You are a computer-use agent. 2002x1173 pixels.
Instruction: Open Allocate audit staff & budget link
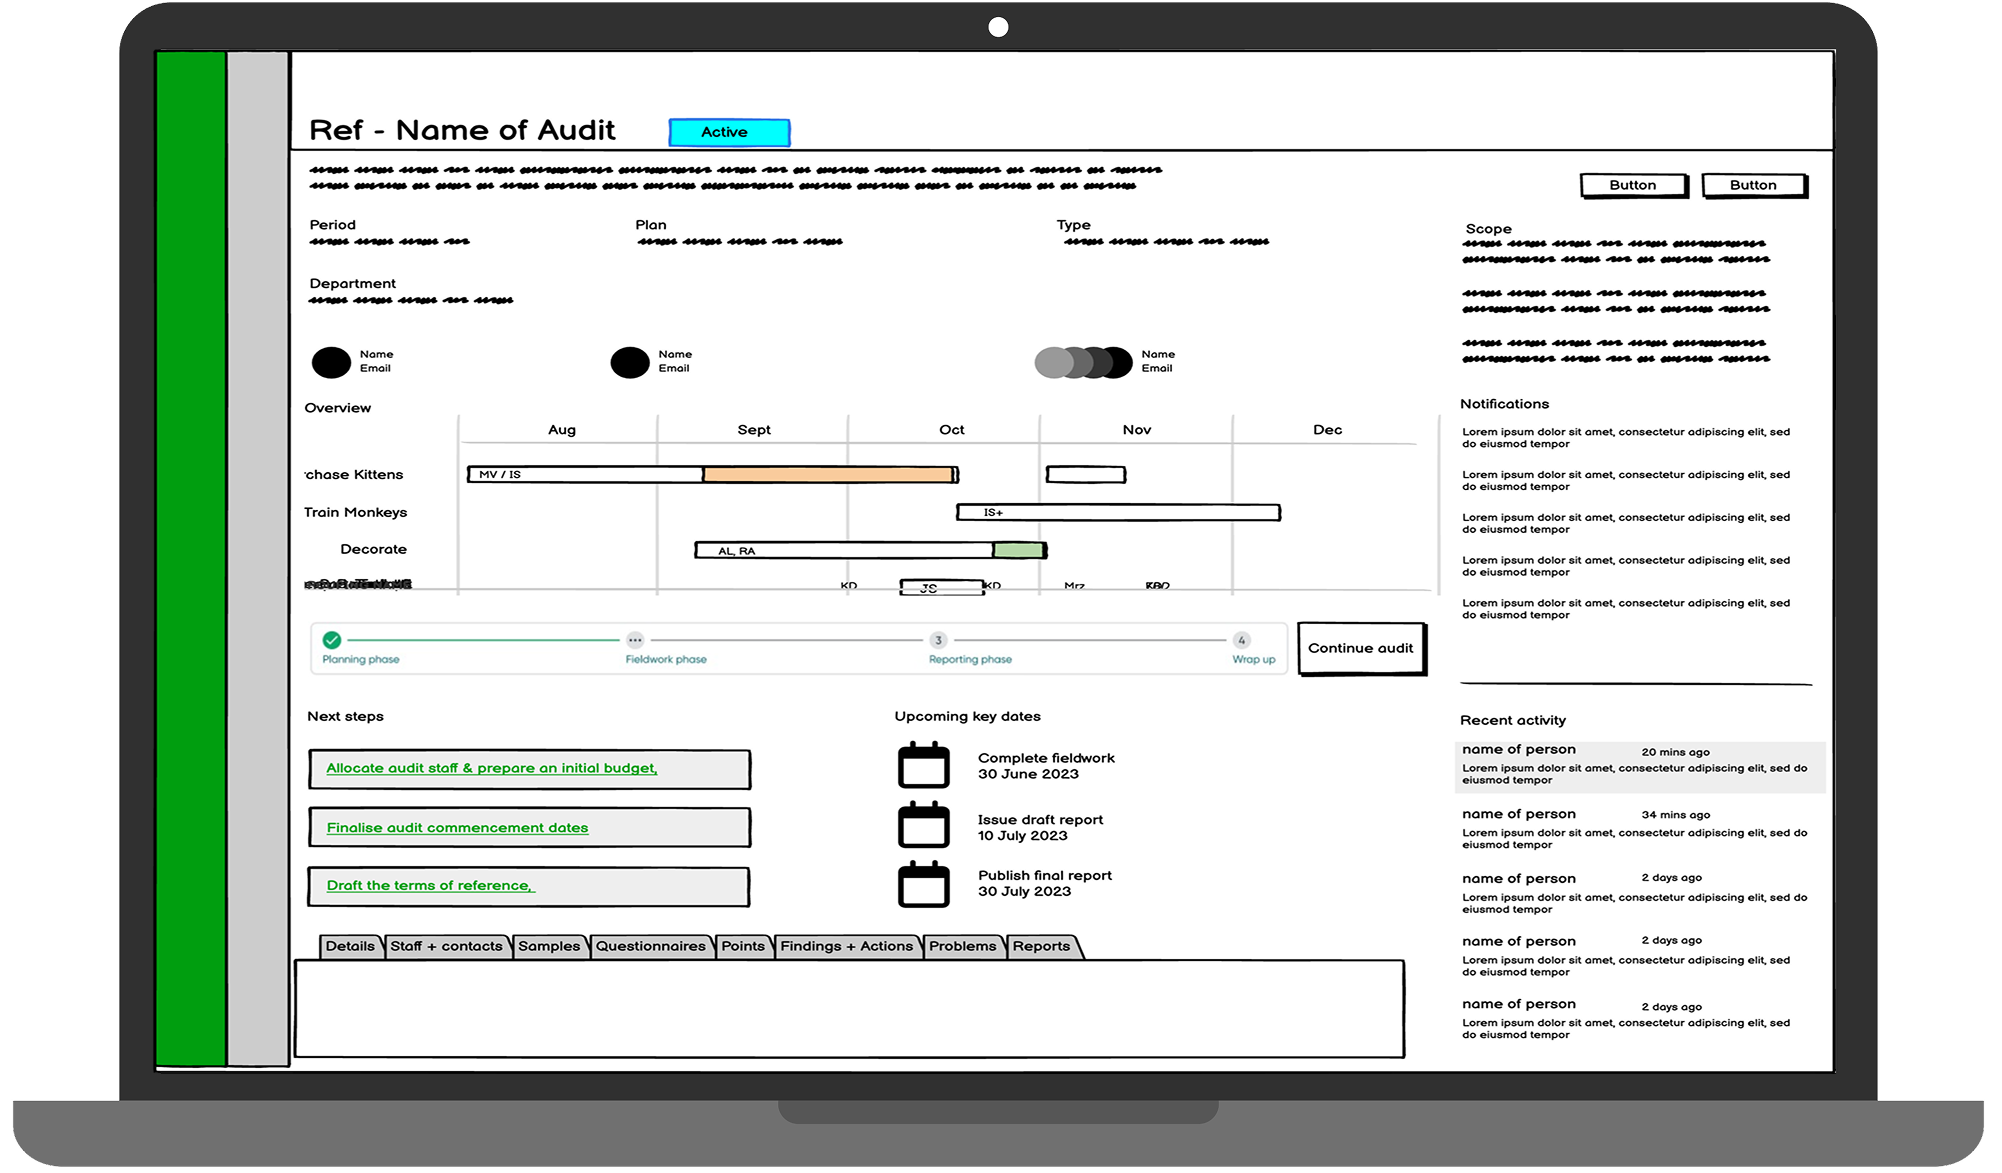click(x=491, y=768)
